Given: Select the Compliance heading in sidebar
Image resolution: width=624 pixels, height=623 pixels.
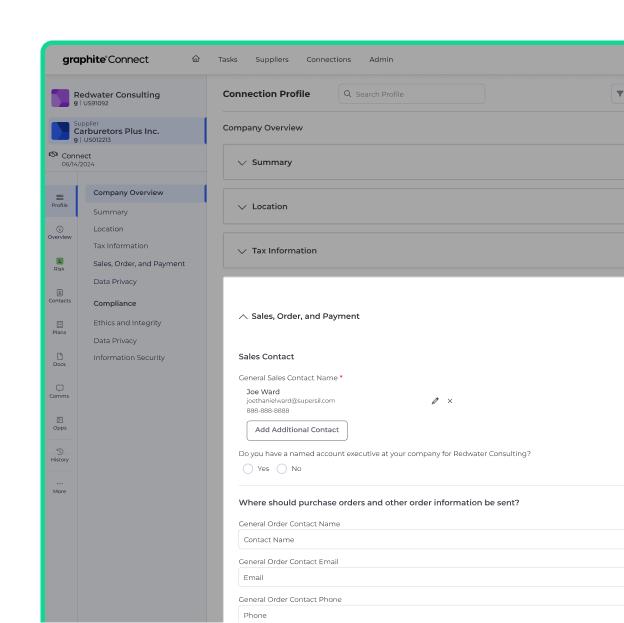Looking at the screenshot, I should [x=115, y=303].
